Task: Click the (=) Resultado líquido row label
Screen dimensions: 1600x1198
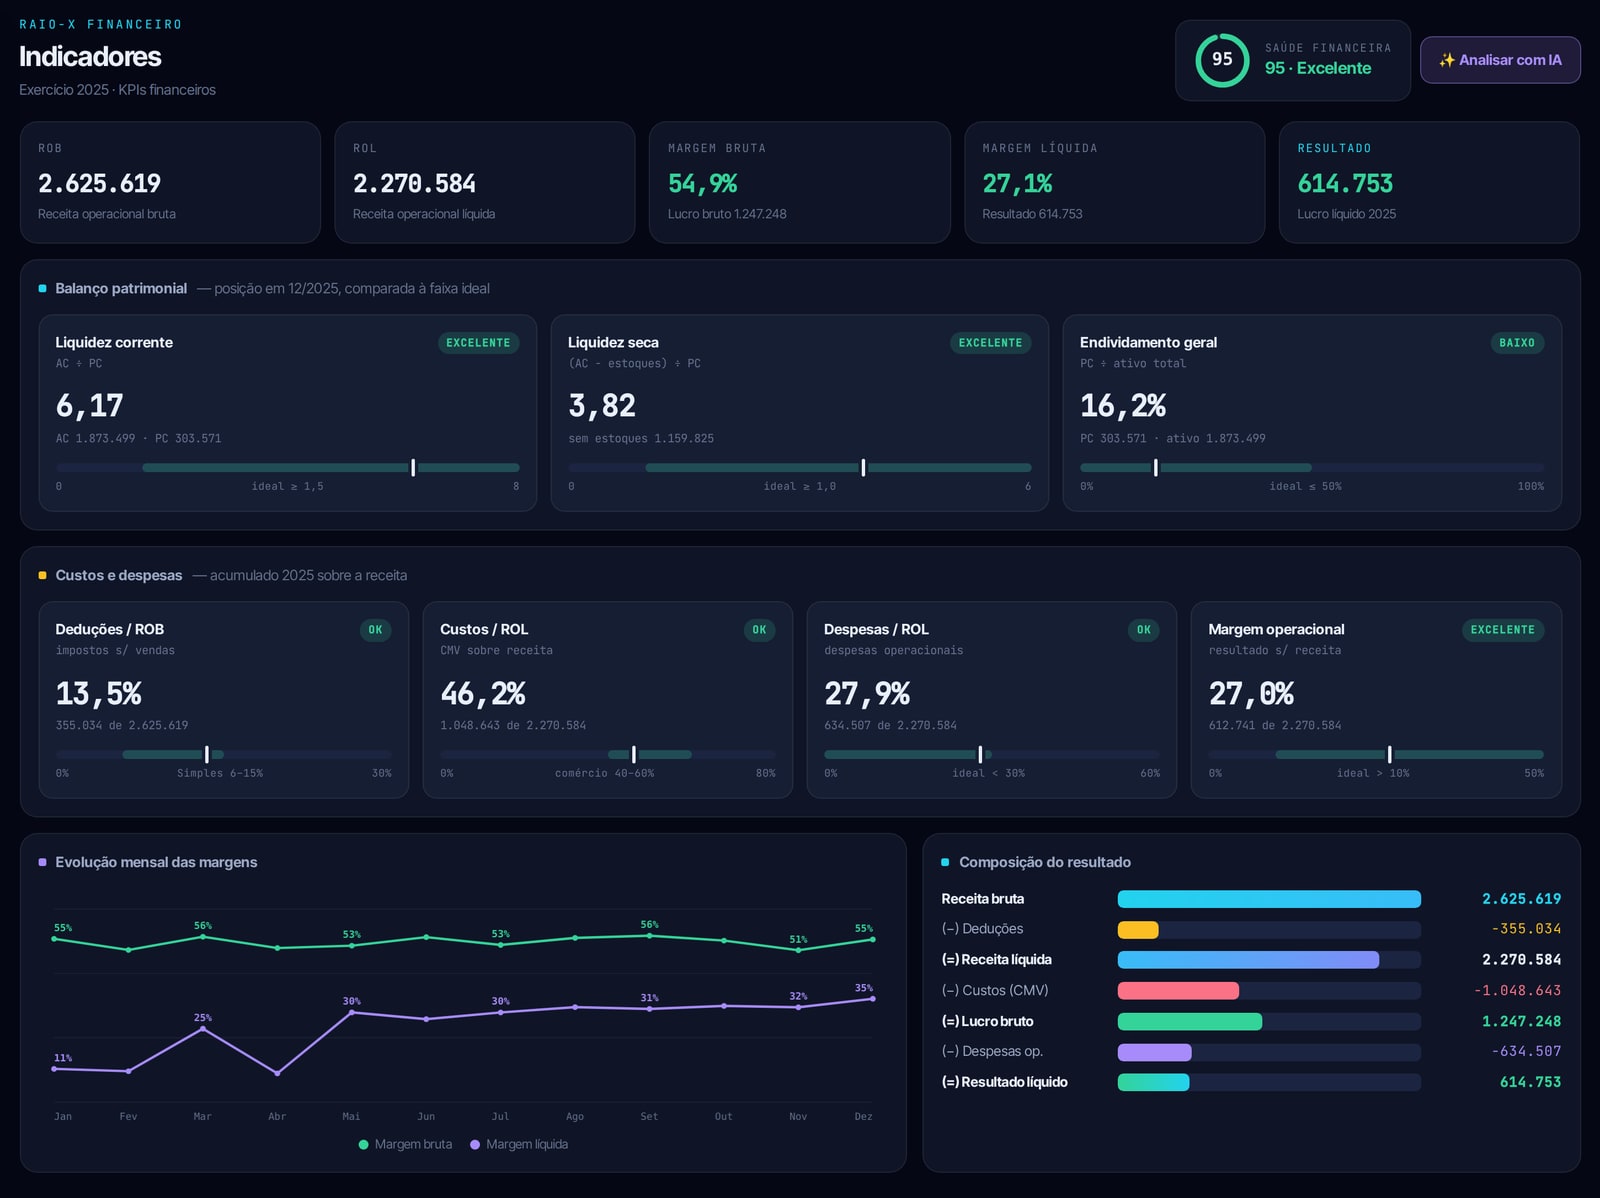Action: (1005, 1082)
